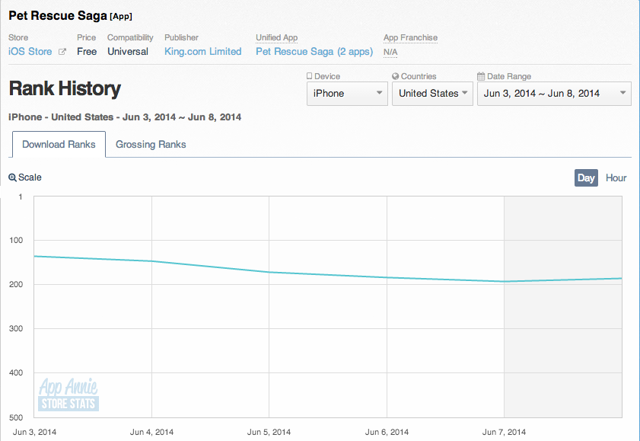Screen dimensions: 640x441
Task: Click the N/A App Franchise value
Action: coord(390,52)
